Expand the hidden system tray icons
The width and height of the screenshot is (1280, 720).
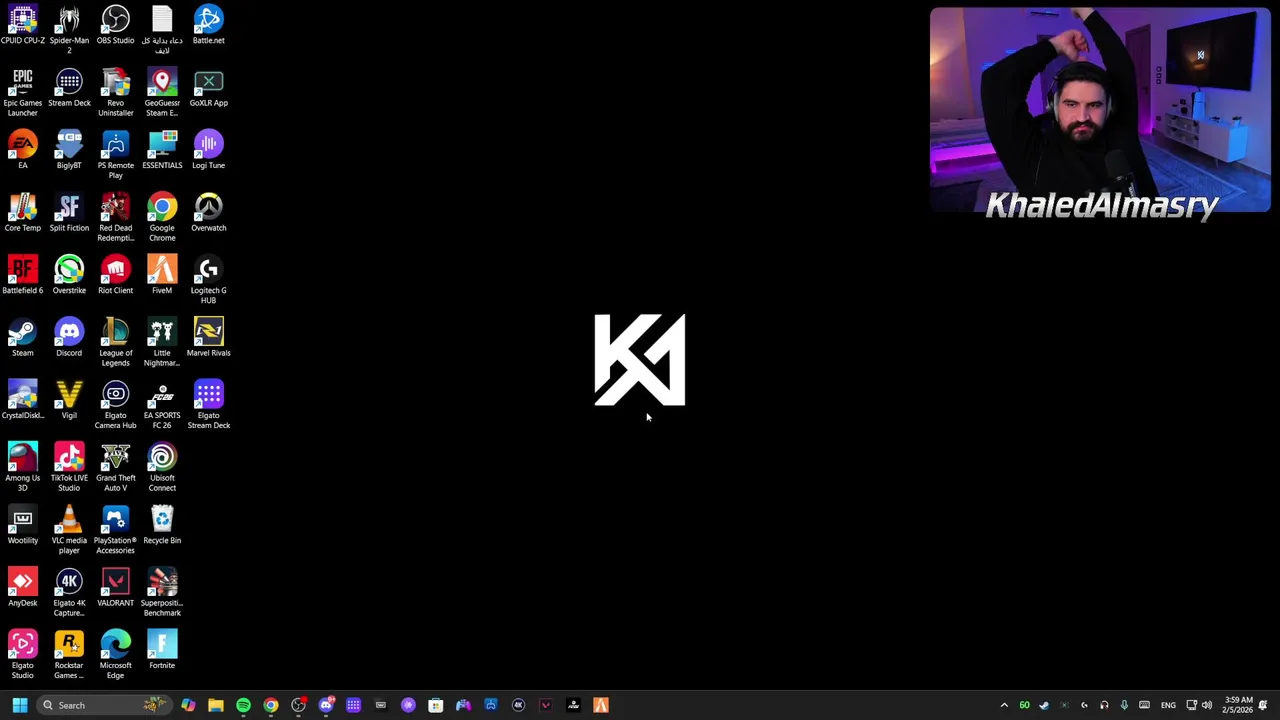[1004, 705]
